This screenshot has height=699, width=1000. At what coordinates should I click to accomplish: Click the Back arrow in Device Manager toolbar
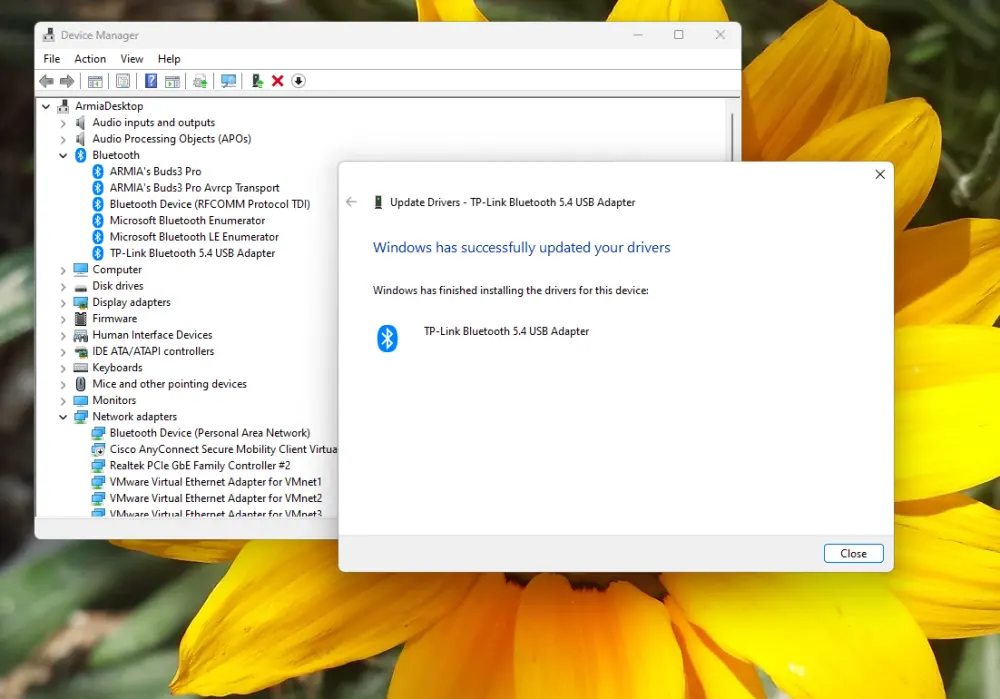point(47,81)
